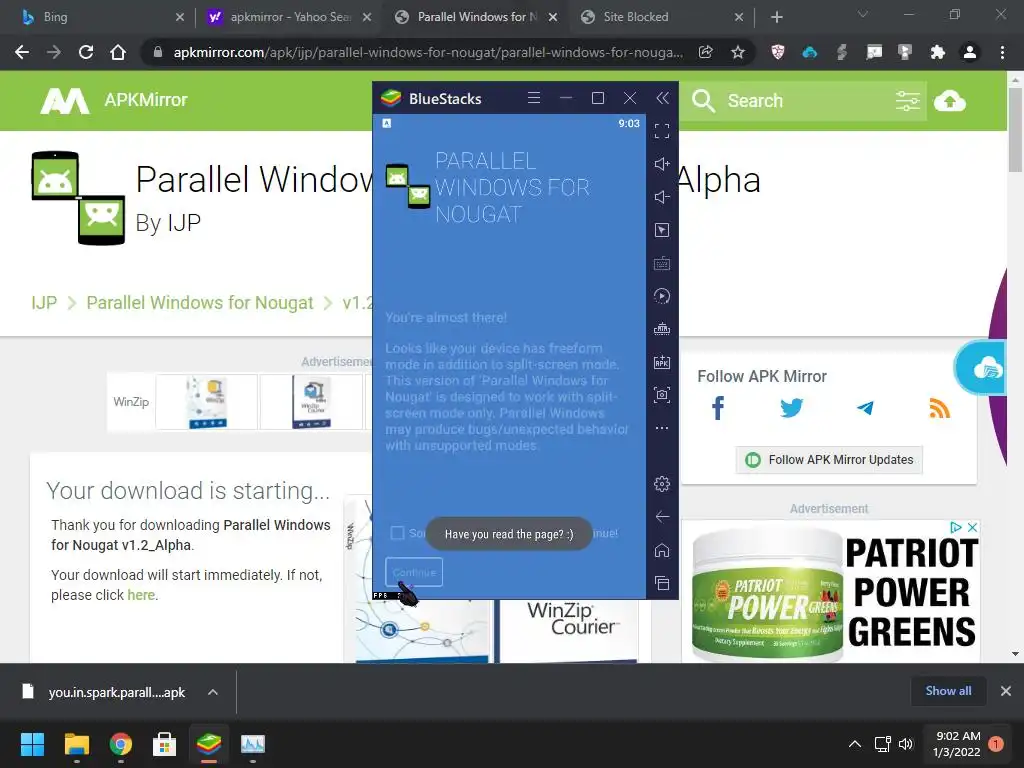The height and width of the screenshot is (768, 1024).
Task: Open Chrome three-dot menu
Action: click(1002, 52)
